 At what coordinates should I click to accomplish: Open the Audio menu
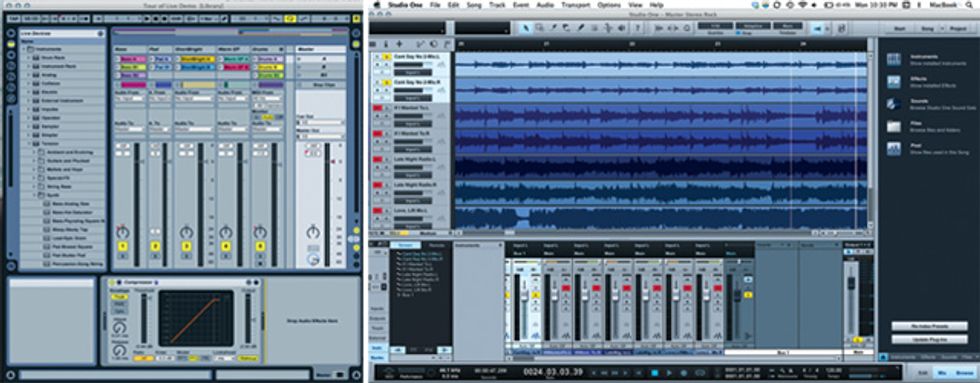(545, 4)
